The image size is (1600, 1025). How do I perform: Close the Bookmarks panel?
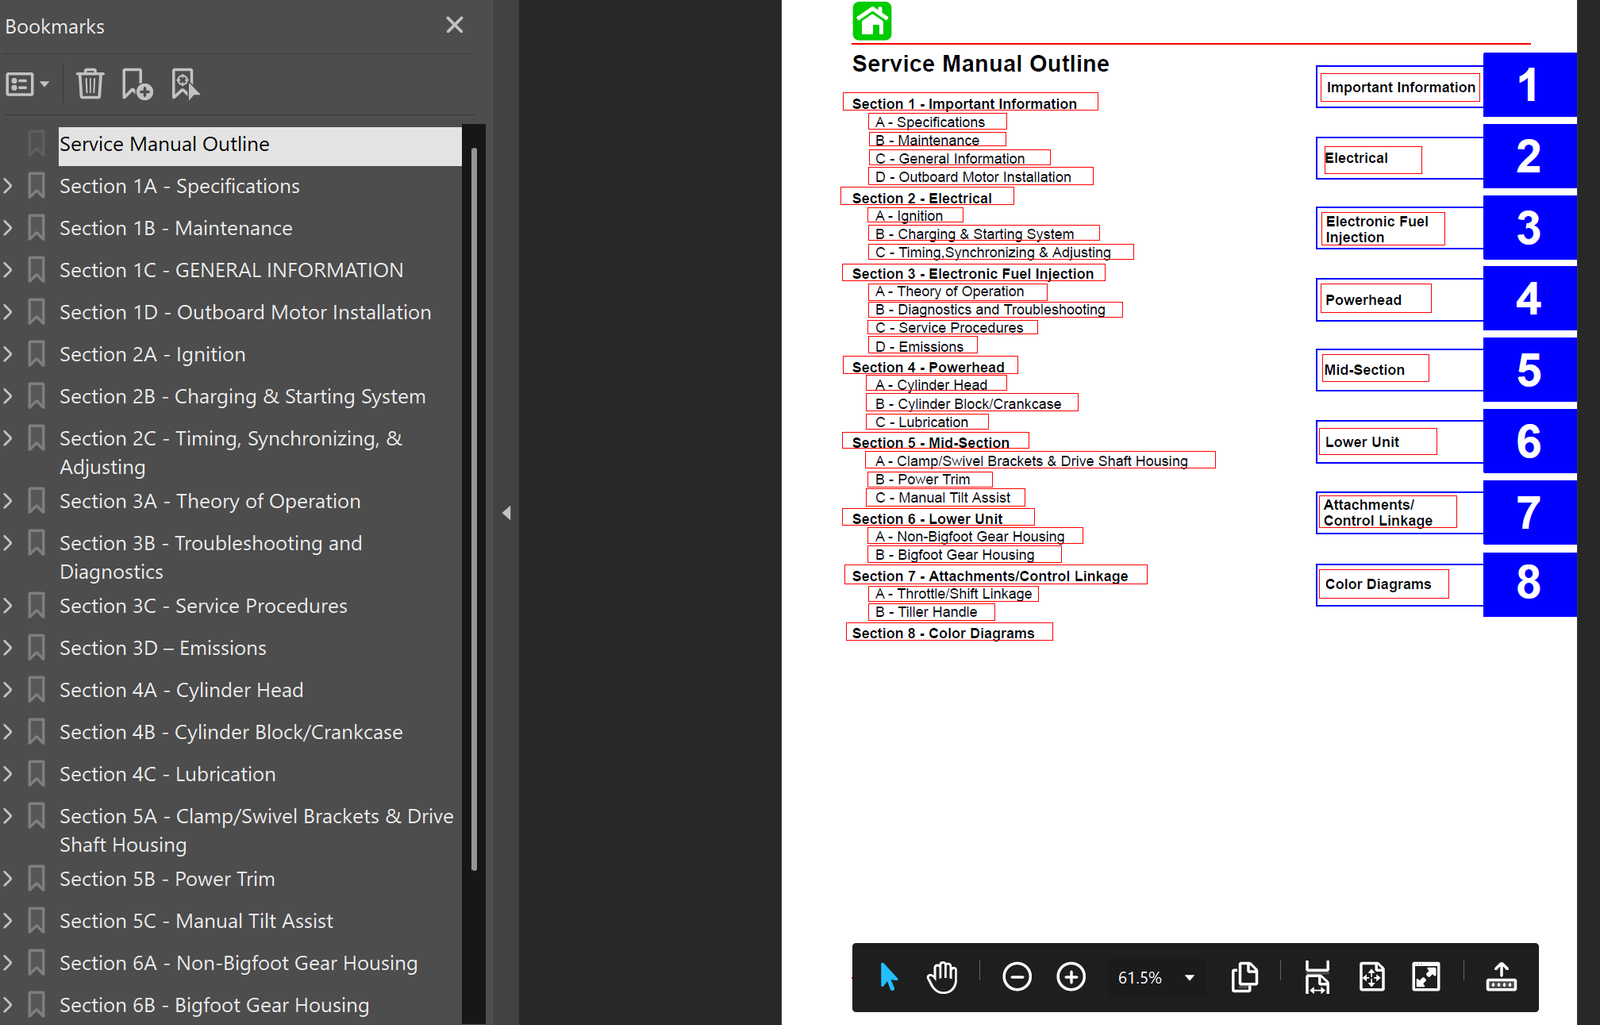454,25
